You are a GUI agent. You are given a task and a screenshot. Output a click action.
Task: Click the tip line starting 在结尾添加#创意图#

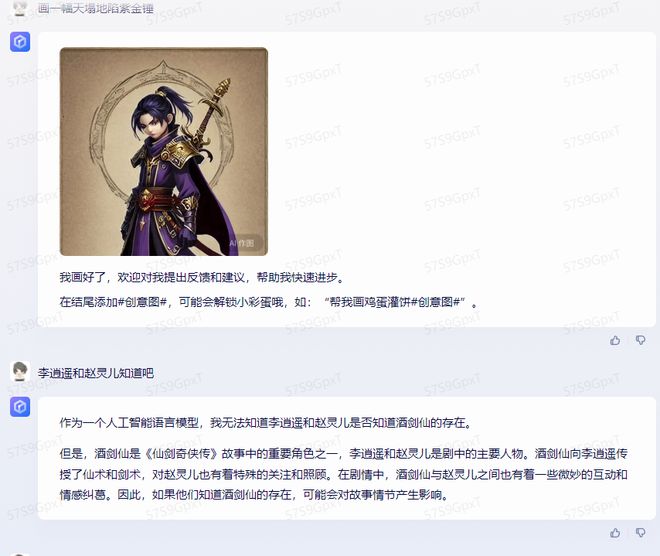coord(269,302)
